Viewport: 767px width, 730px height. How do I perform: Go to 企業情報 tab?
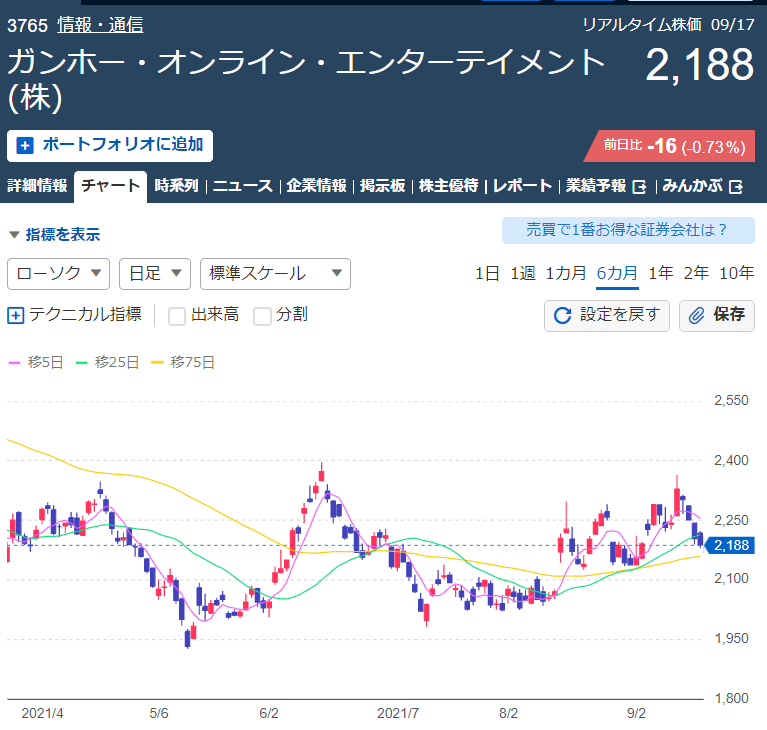click(x=316, y=186)
